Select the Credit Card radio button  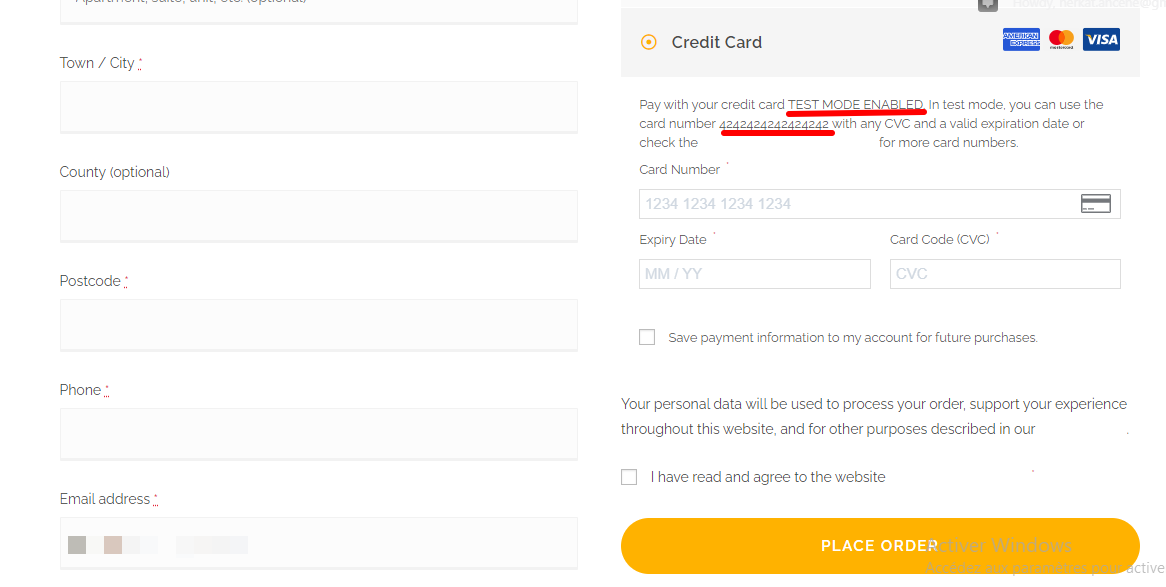pos(649,42)
